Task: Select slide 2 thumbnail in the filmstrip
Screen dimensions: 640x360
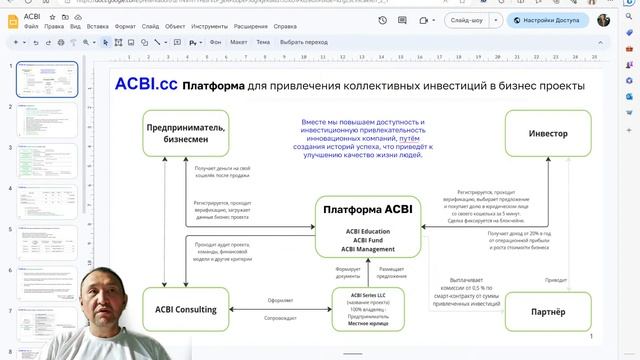Action: (47, 120)
